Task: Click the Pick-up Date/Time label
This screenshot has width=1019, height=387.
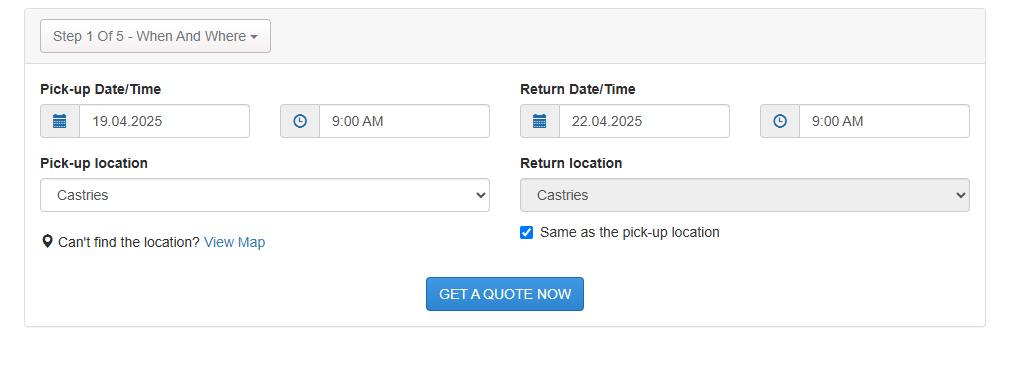Action: pyautogui.click(x=101, y=90)
